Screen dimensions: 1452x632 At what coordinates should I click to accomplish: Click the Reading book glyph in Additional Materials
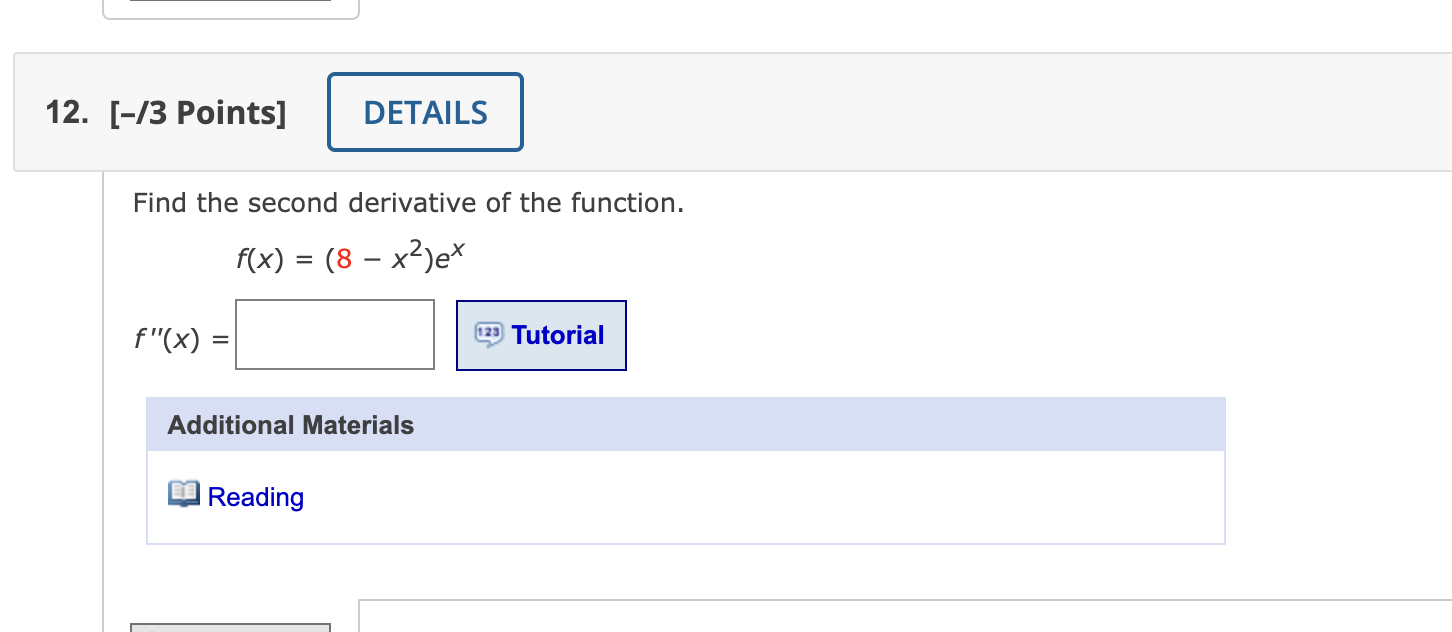pos(183,492)
